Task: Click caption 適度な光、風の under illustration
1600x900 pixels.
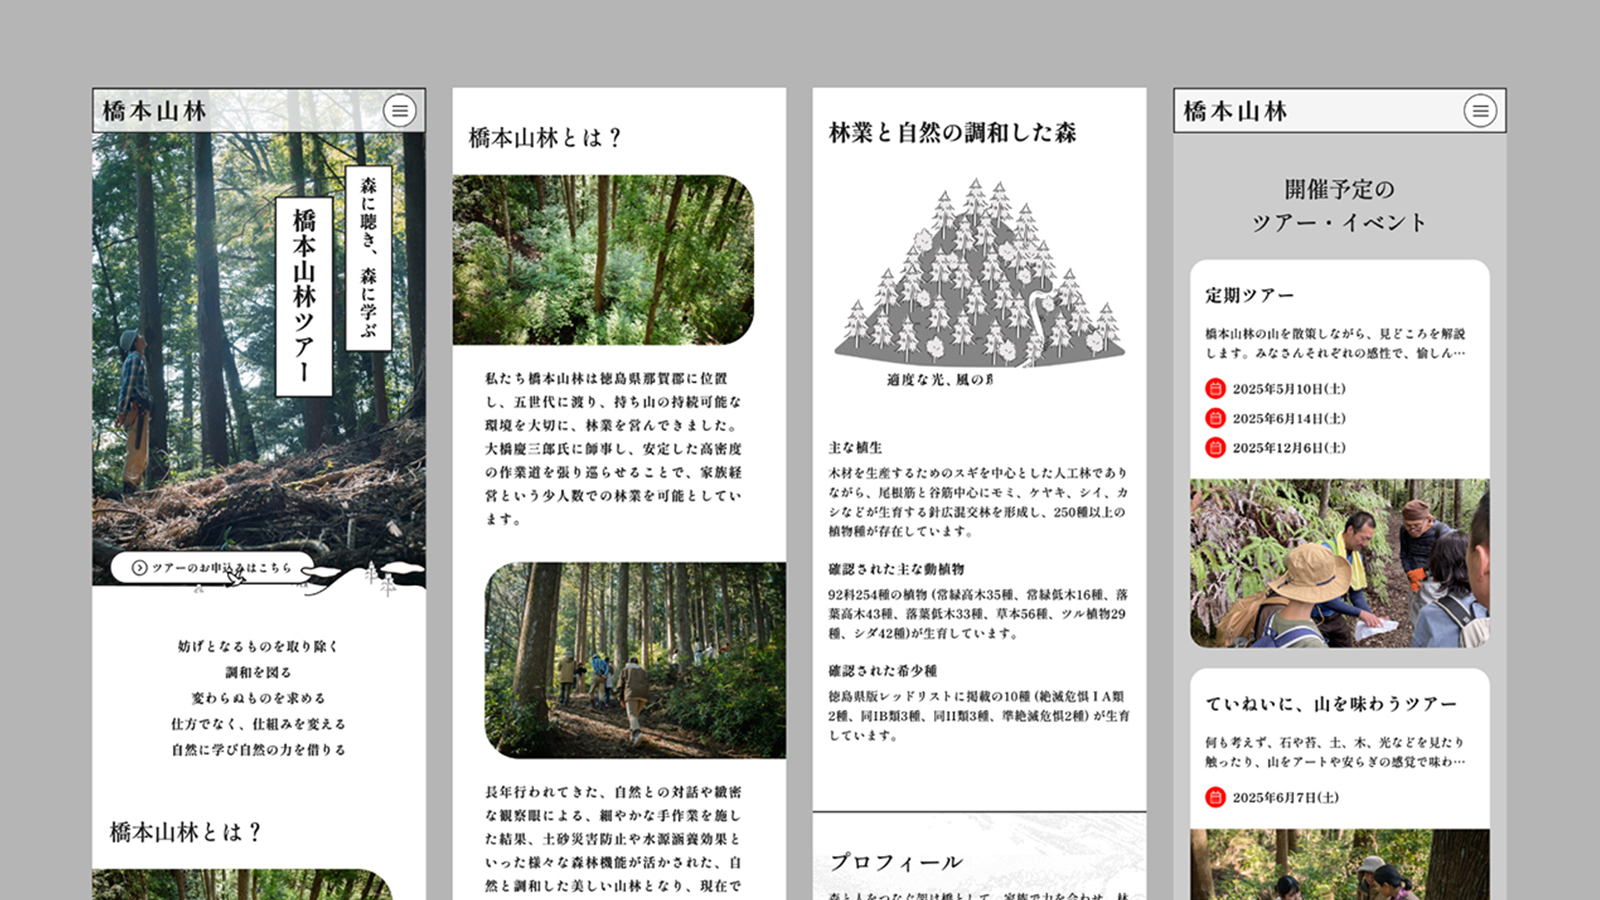Action: point(939,380)
